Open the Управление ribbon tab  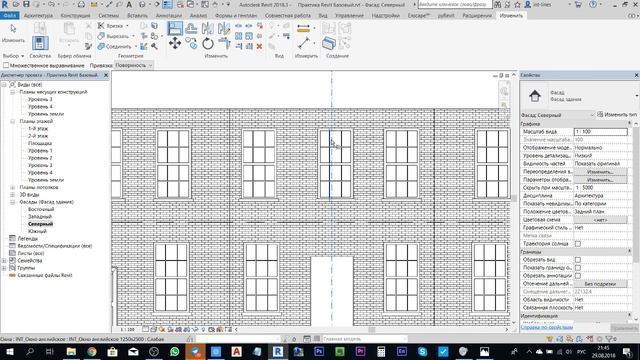(x=349, y=16)
